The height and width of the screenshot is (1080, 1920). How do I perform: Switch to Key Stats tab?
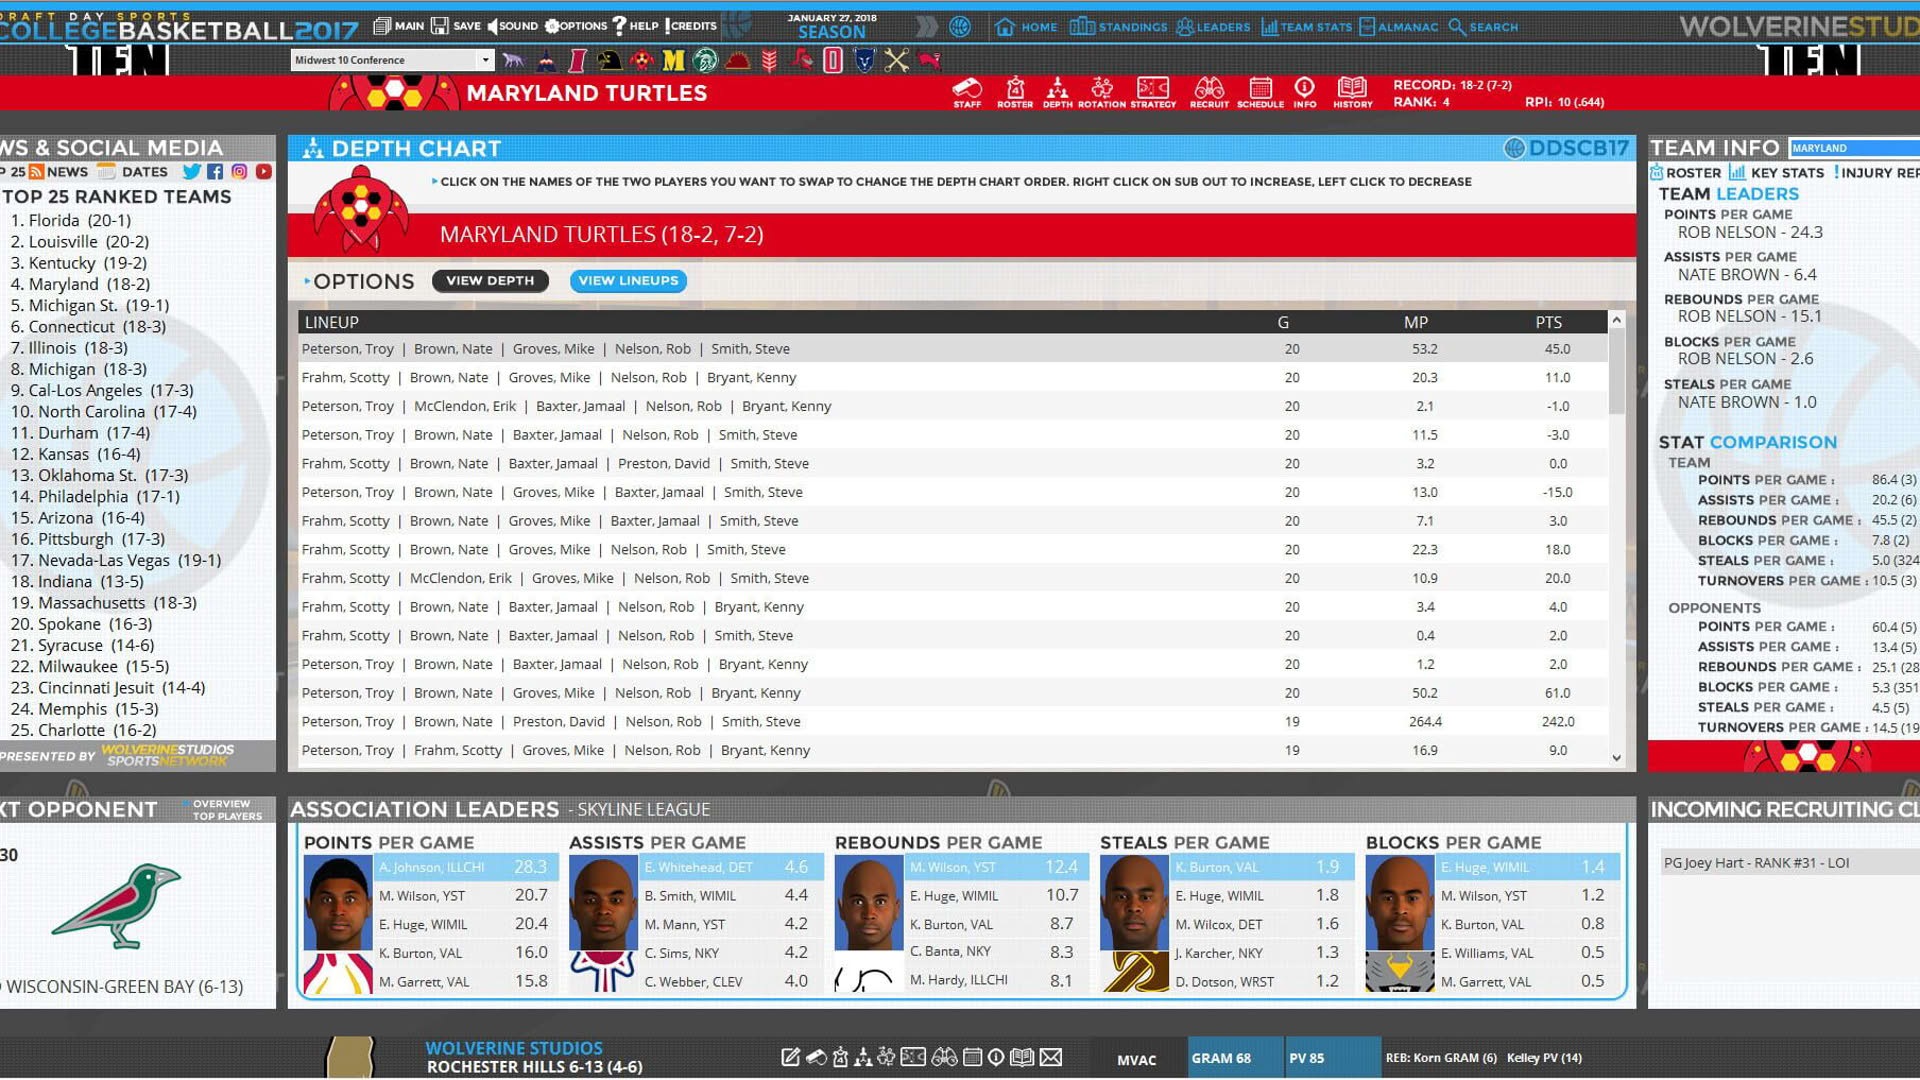(1776, 172)
